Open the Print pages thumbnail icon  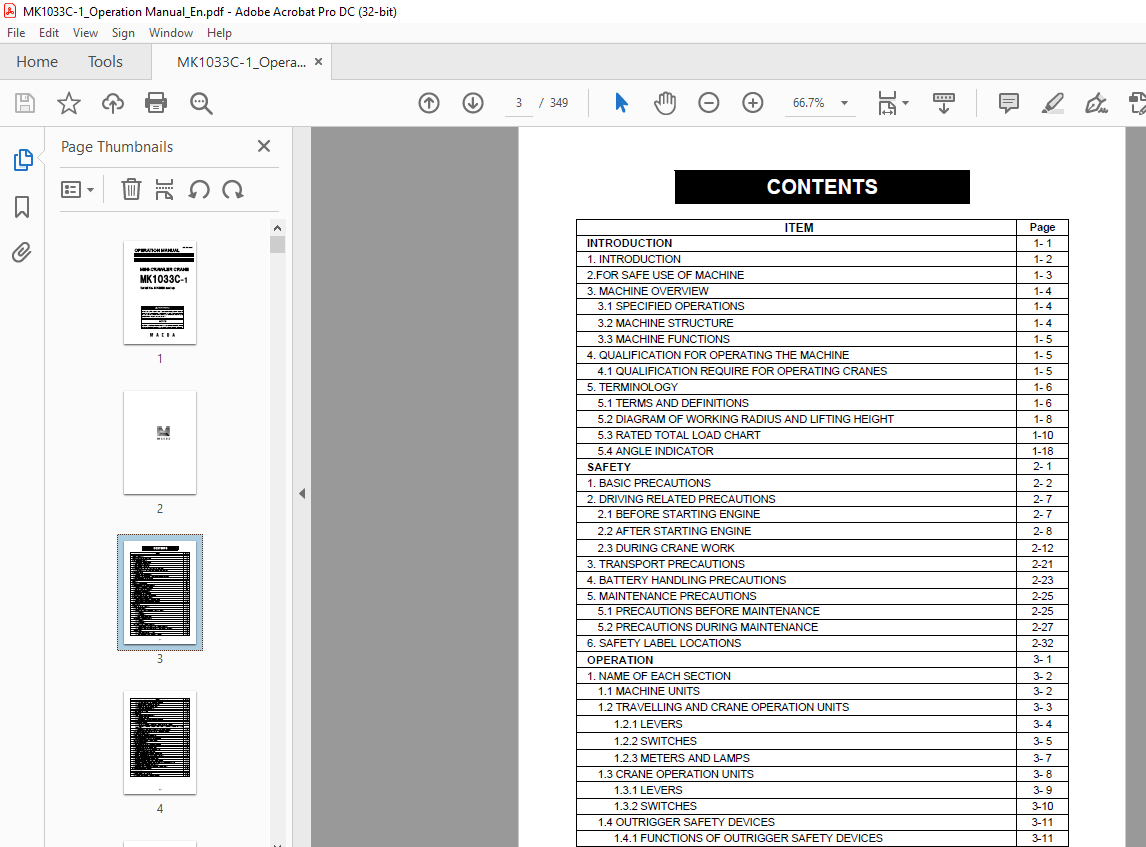click(x=164, y=190)
